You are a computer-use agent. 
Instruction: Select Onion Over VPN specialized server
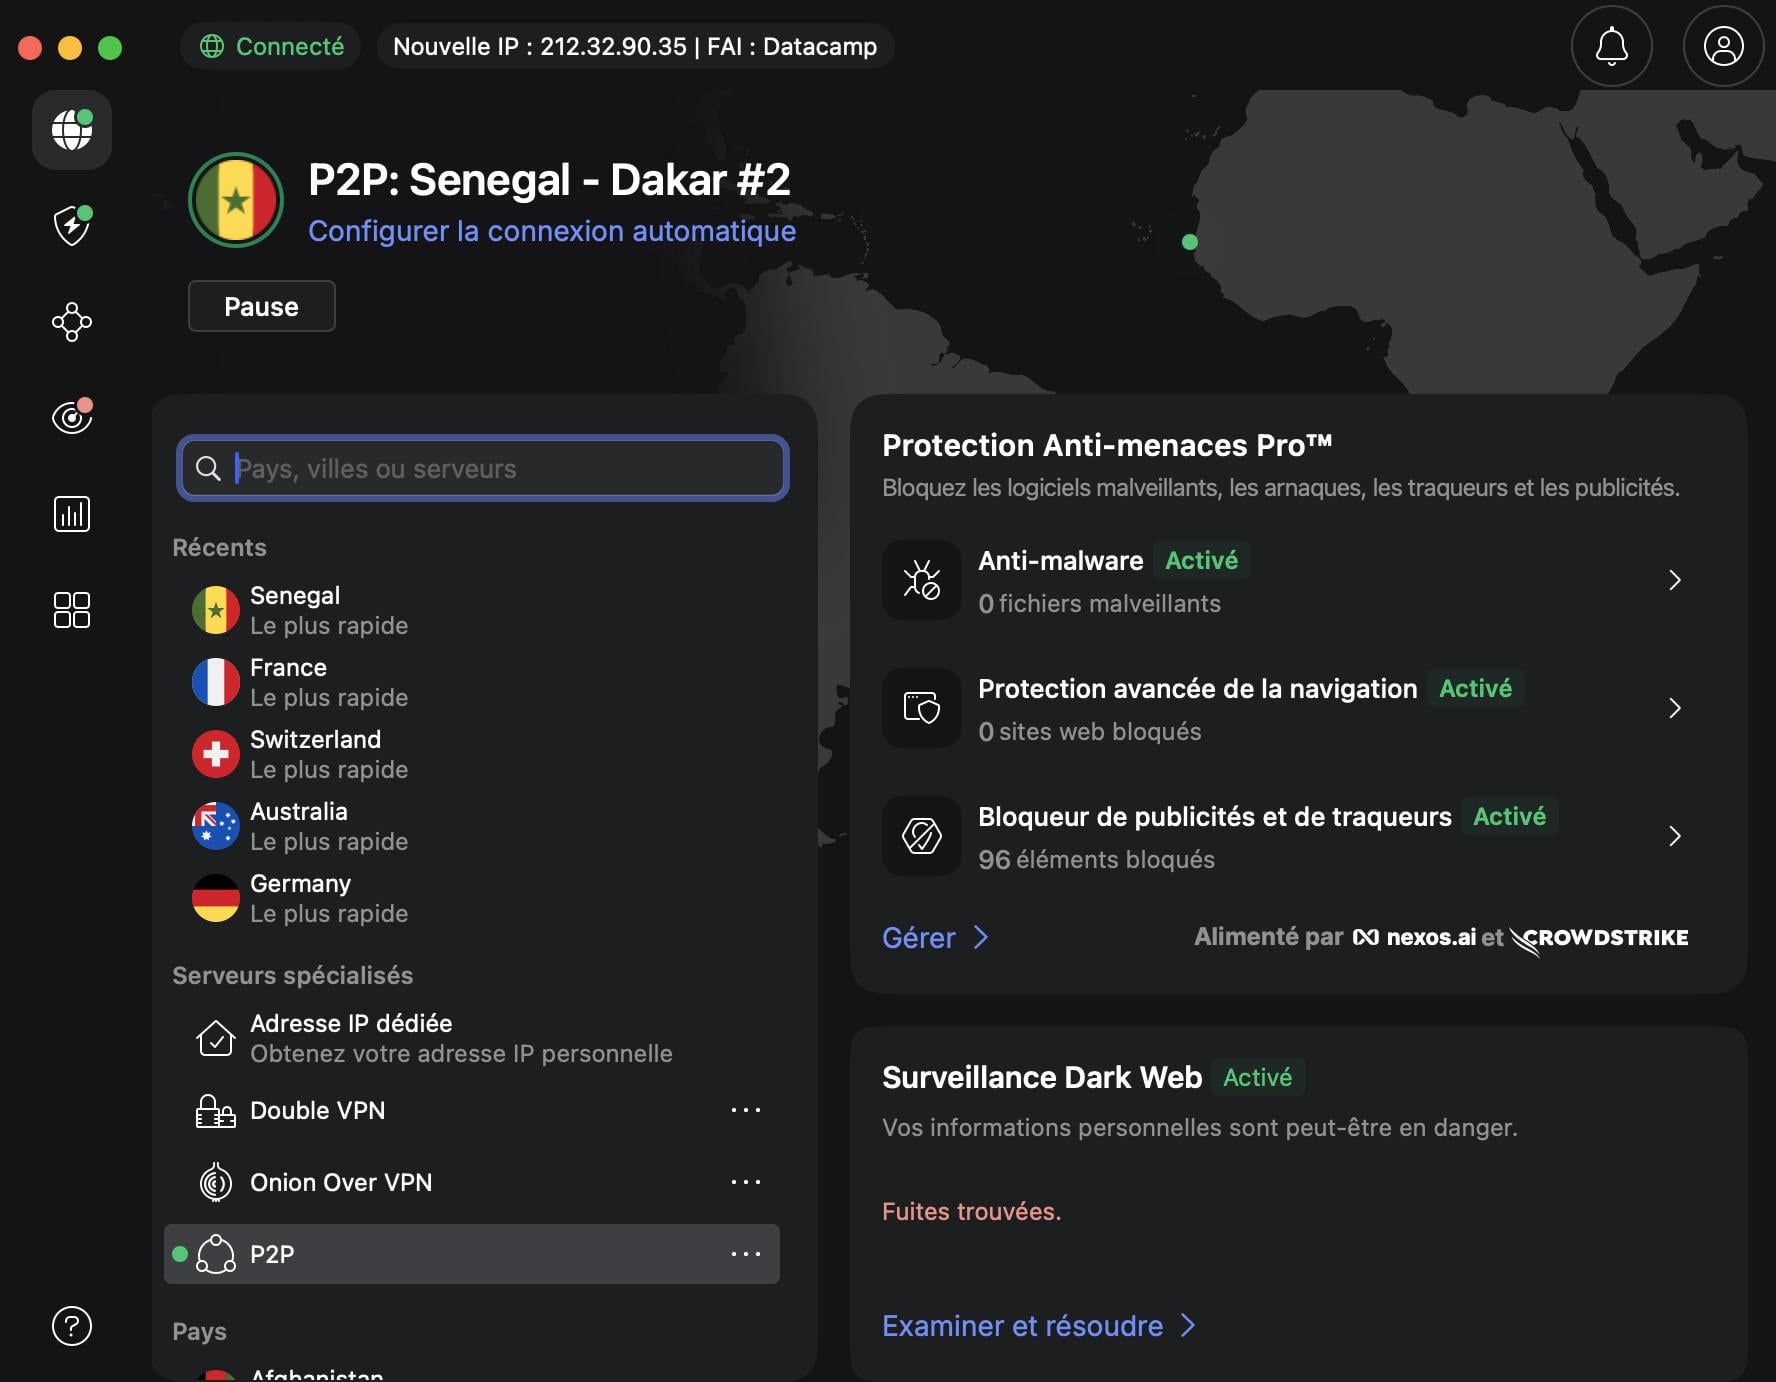pos(341,1182)
